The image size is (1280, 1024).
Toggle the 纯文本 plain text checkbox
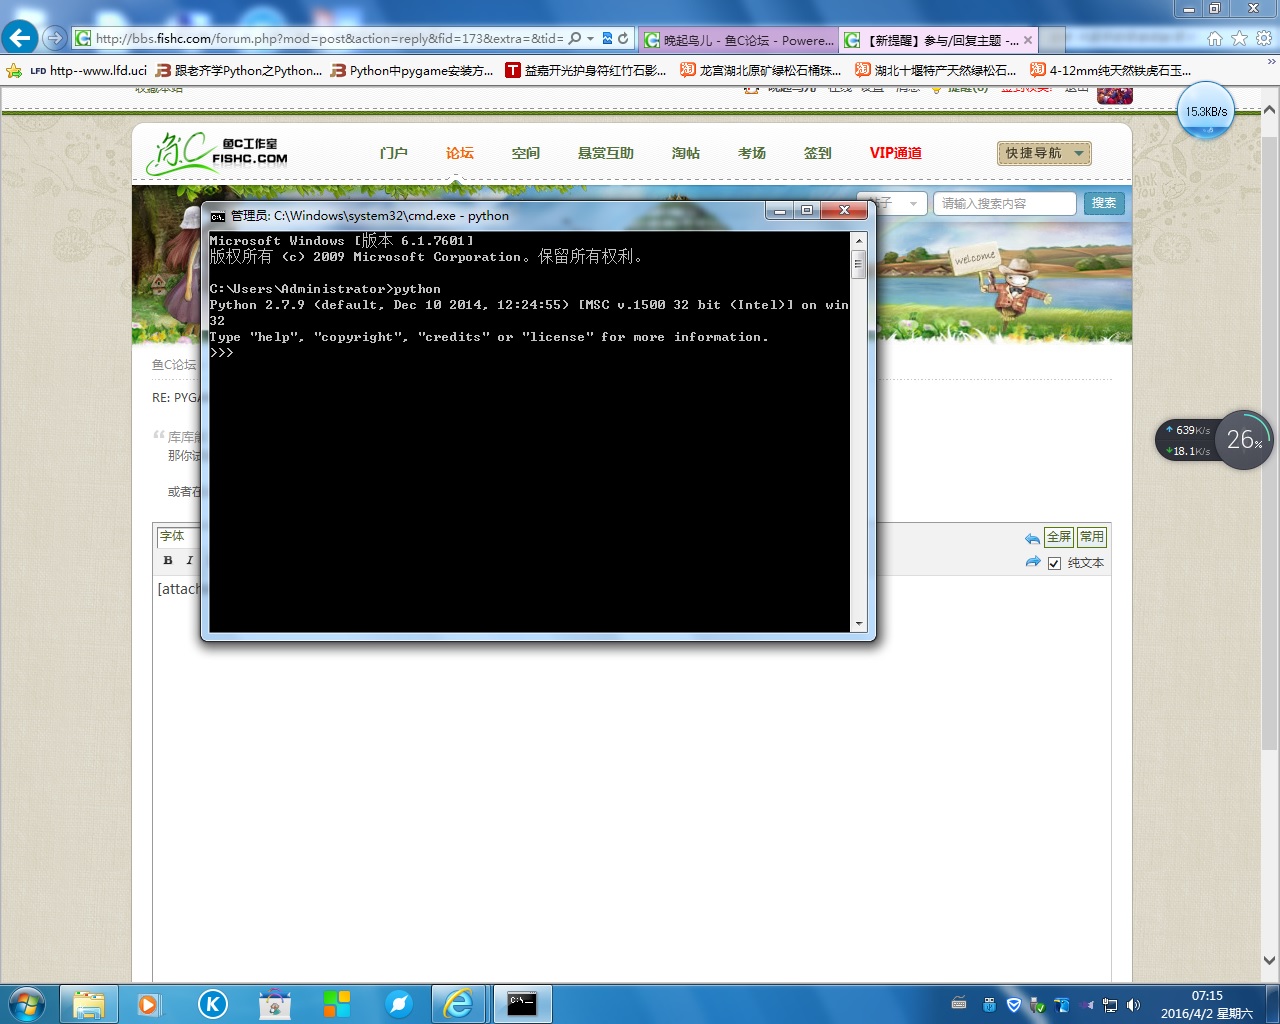[1054, 563]
